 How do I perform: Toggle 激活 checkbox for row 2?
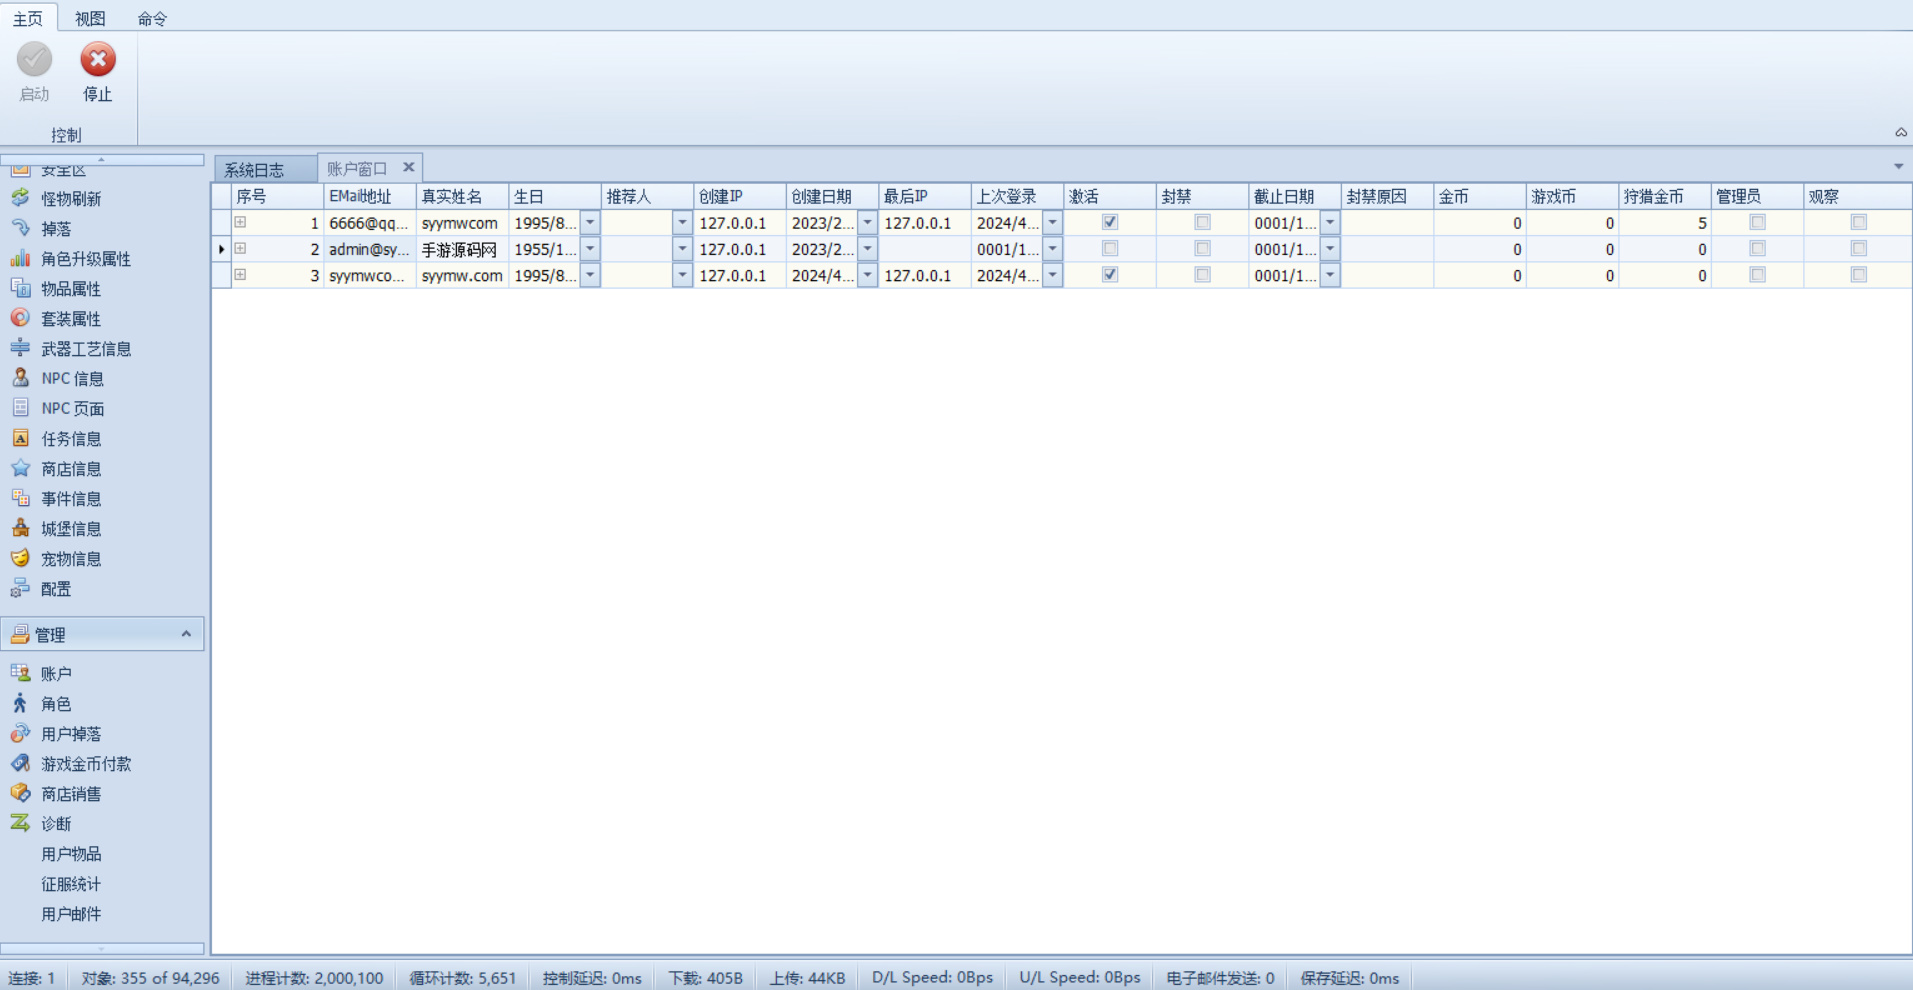point(1110,248)
